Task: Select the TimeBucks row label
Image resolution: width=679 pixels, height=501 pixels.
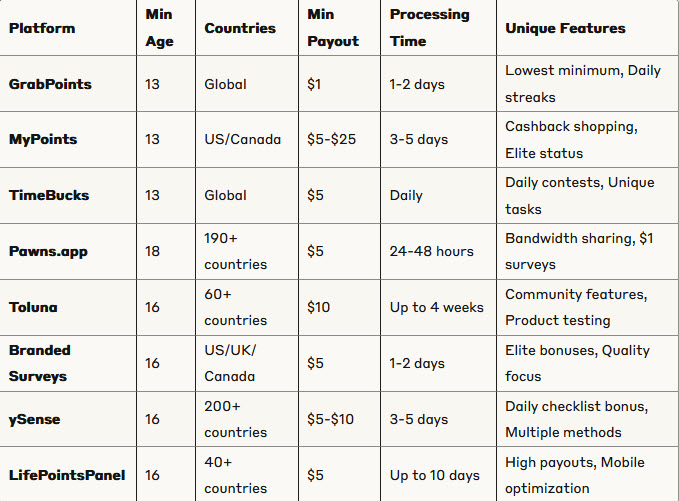Action: [x=49, y=195]
